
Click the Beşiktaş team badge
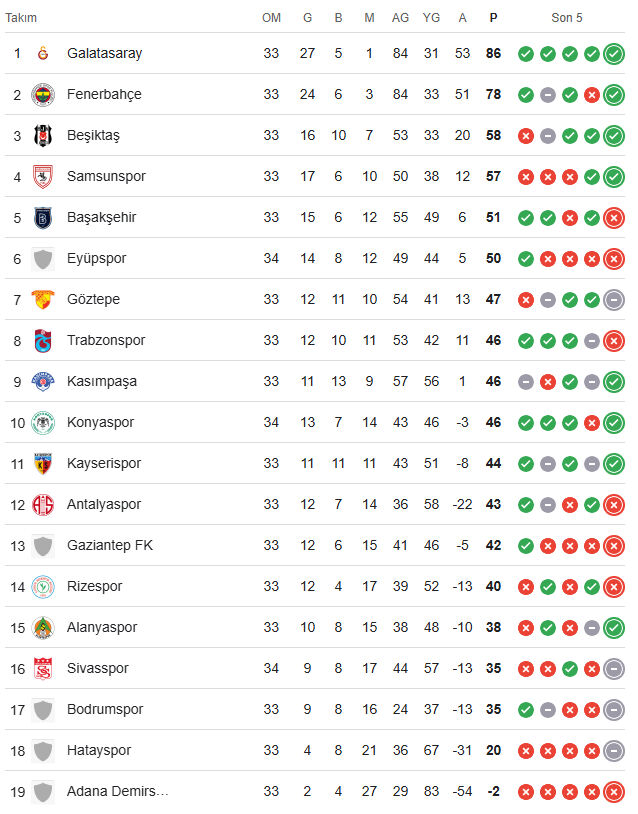[43, 135]
